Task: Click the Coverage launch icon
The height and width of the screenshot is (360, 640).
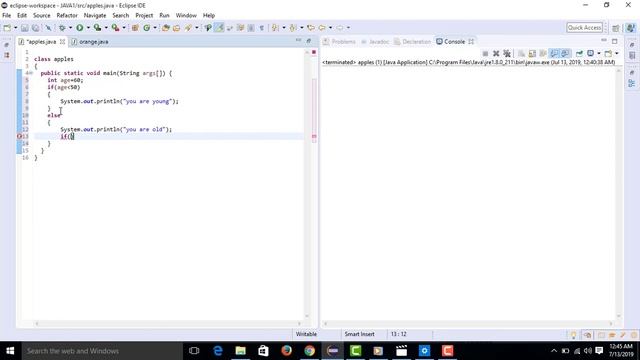Action: click(97, 28)
